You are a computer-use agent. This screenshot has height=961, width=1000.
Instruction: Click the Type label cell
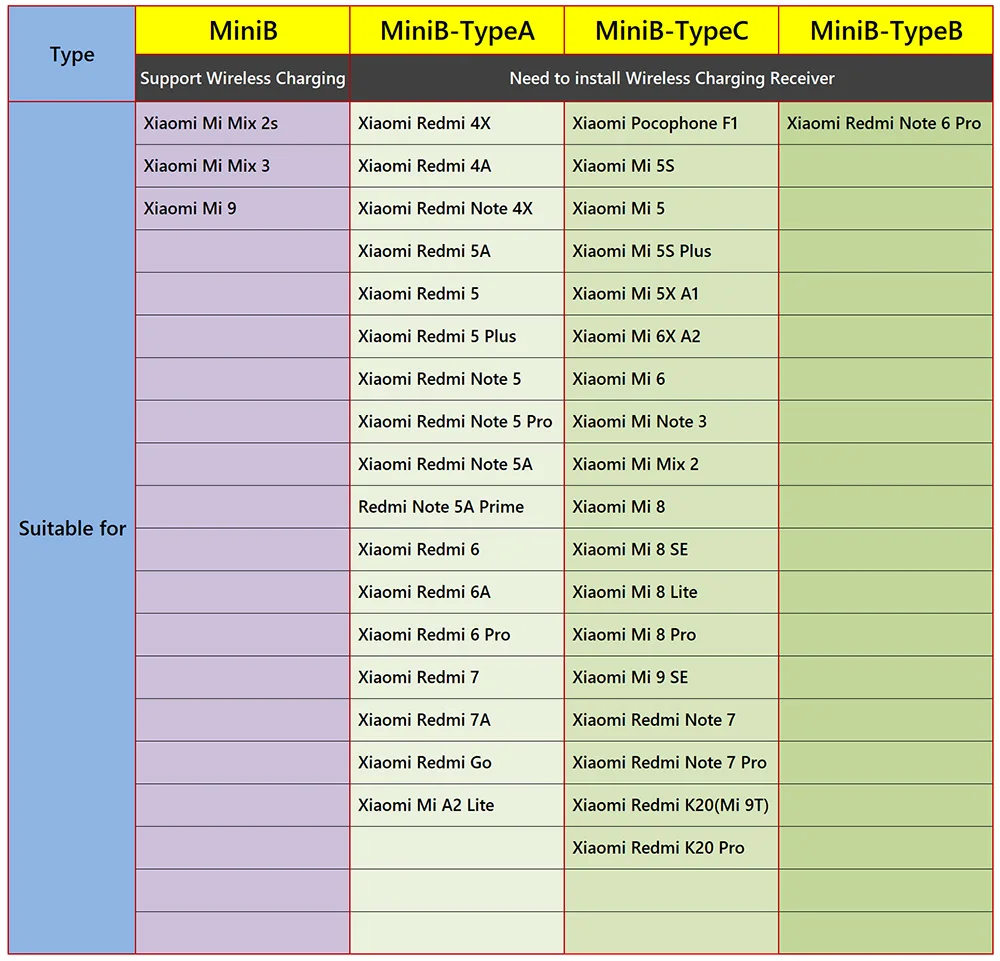[72, 54]
